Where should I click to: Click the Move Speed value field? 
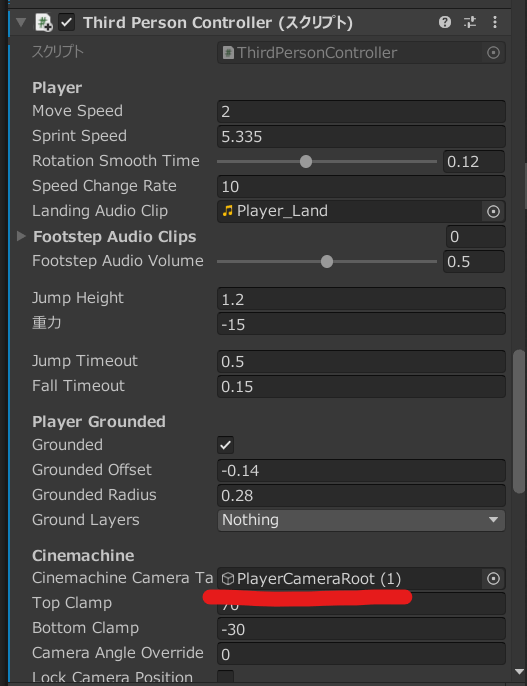pos(361,112)
